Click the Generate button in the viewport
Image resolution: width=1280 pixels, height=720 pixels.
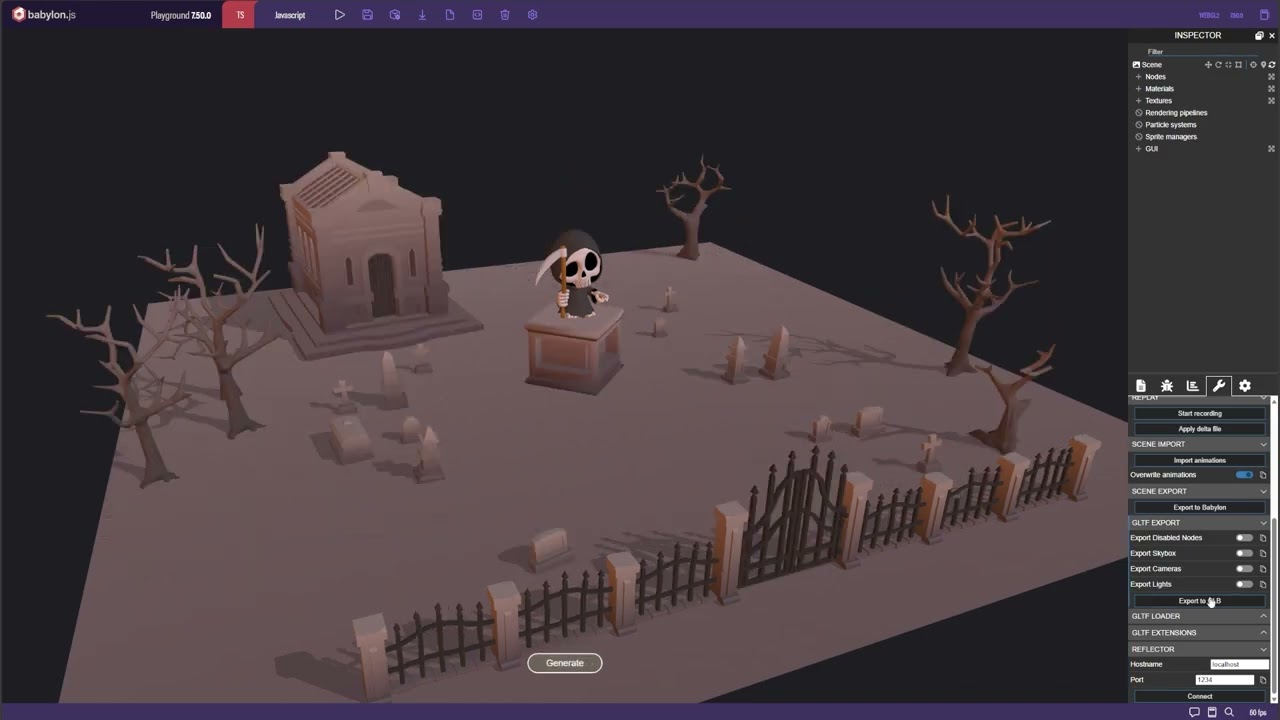565,663
